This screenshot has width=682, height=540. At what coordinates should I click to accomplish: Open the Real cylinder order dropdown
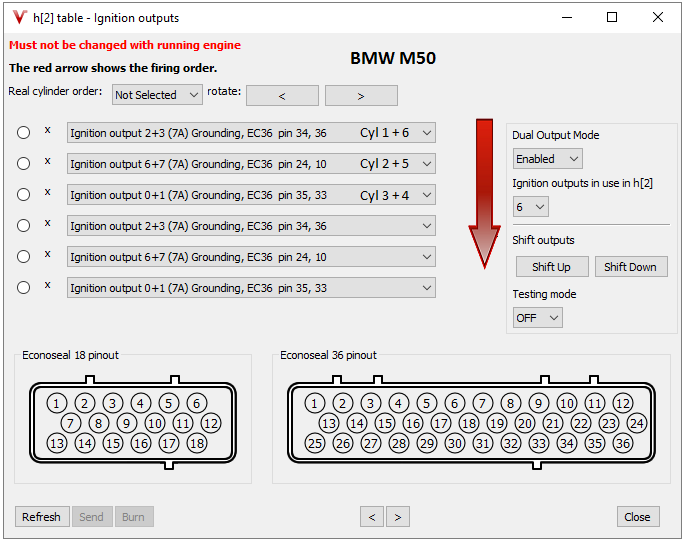158,95
